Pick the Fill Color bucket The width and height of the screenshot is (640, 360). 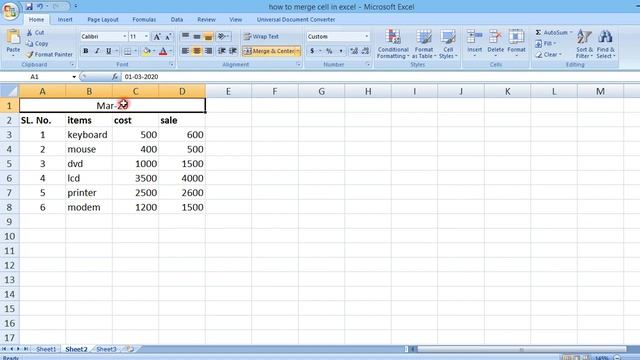[x=147, y=51]
